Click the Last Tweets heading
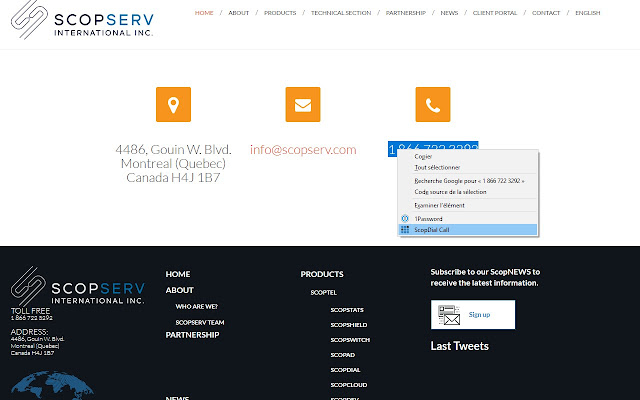 click(x=460, y=346)
